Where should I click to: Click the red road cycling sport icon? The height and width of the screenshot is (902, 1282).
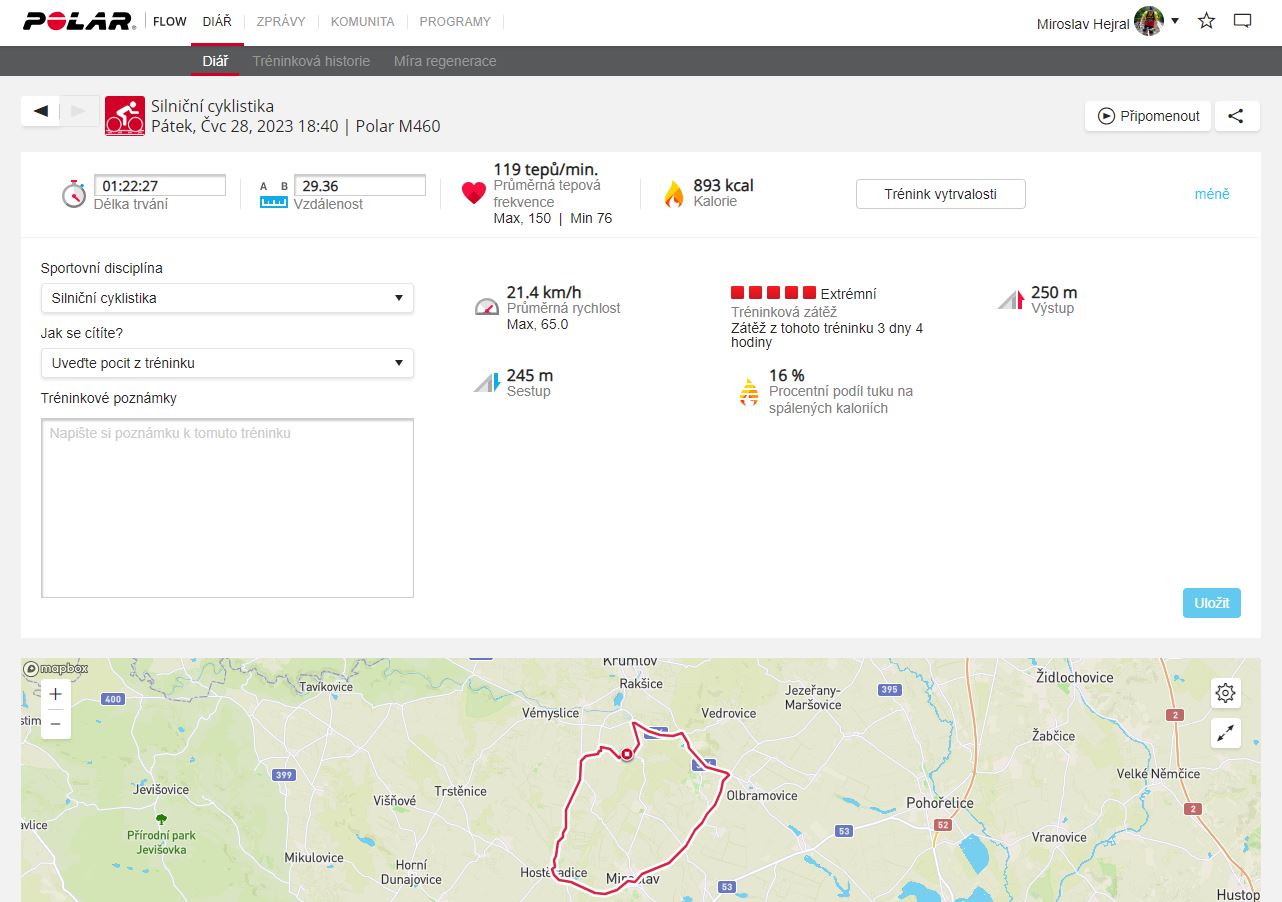tap(125, 116)
